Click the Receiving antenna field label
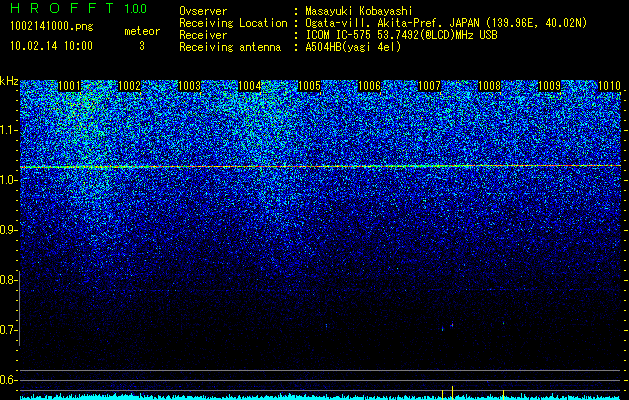The height and width of the screenshot is (400, 629). coord(230,47)
